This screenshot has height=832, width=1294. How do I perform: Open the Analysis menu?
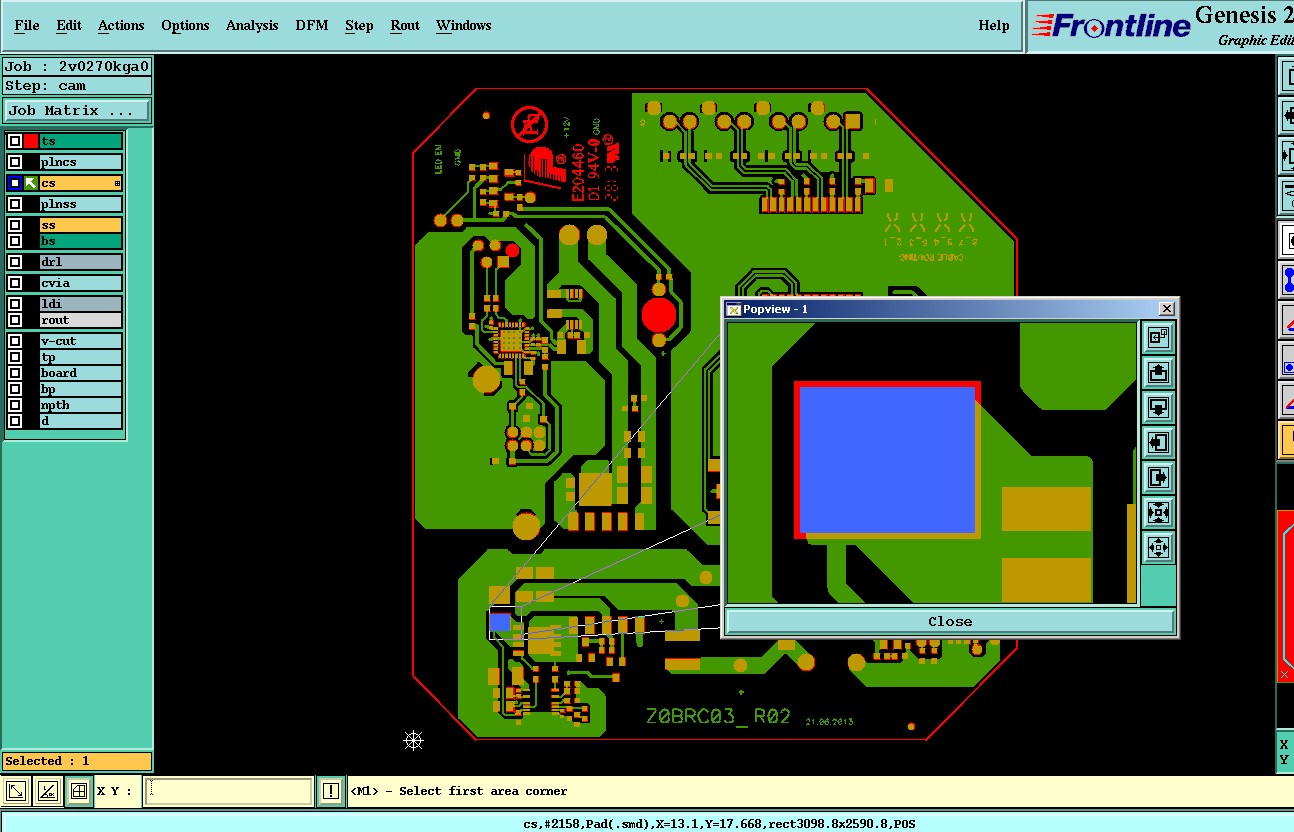[252, 25]
